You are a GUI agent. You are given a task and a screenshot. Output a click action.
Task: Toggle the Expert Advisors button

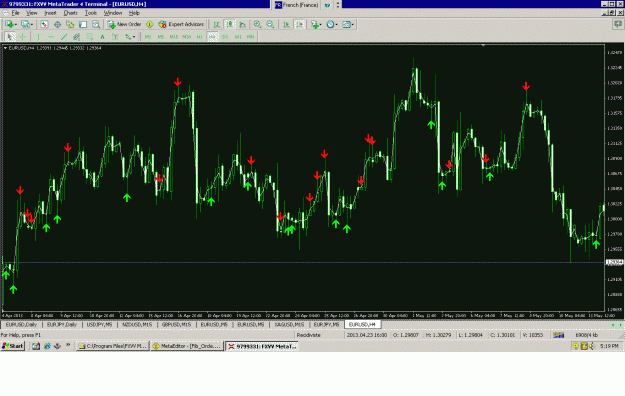181,24
